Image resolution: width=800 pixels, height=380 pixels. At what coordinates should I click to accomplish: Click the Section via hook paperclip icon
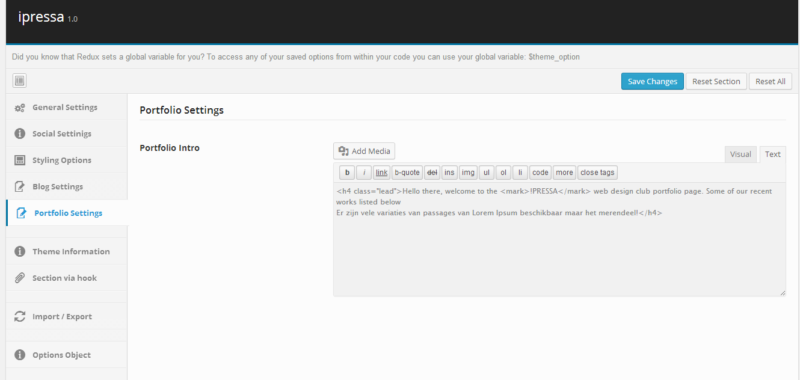click(x=19, y=278)
